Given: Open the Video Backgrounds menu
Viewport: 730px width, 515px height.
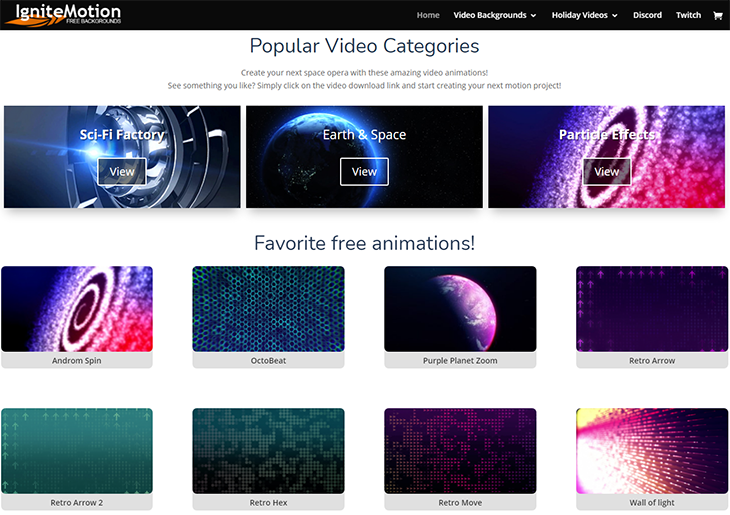Looking at the screenshot, I should (x=495, y=15).
